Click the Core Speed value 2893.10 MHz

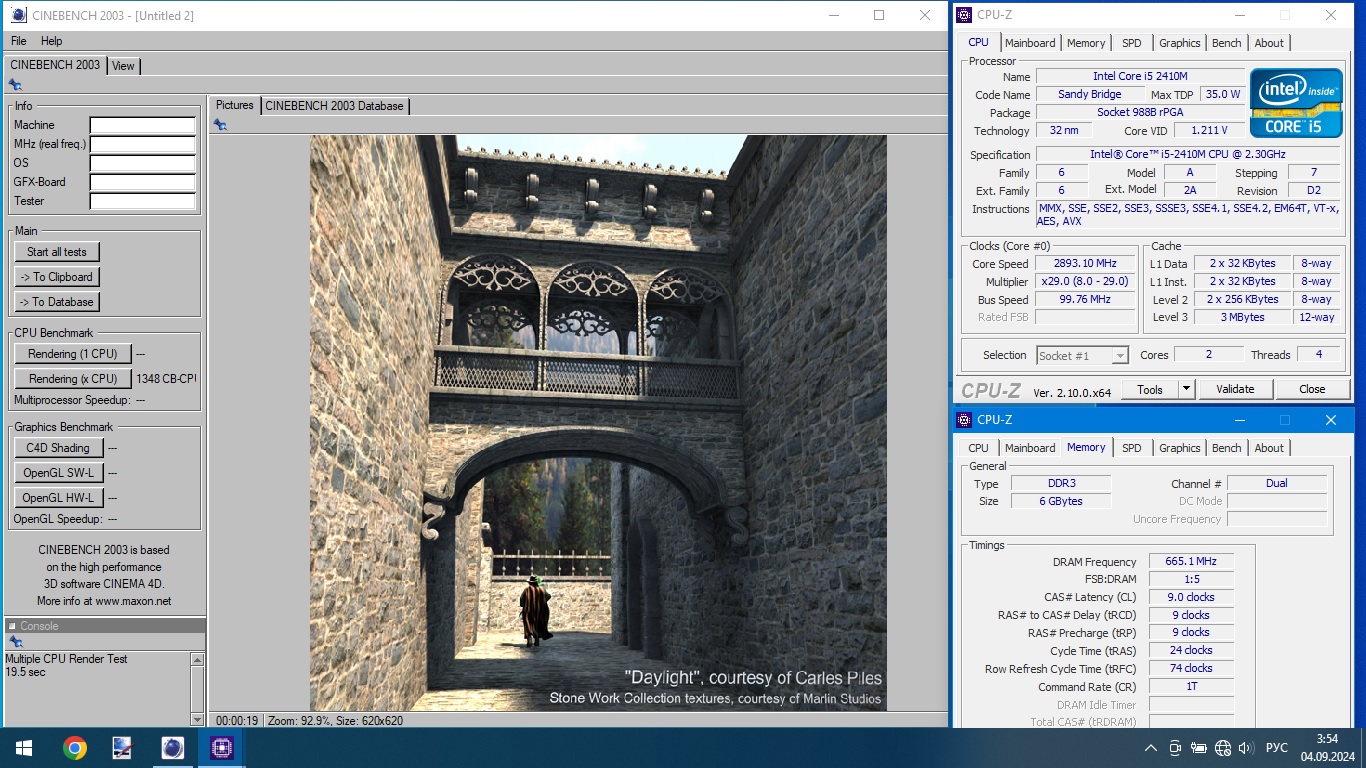pyautogui.click(x=1085, y=264)
